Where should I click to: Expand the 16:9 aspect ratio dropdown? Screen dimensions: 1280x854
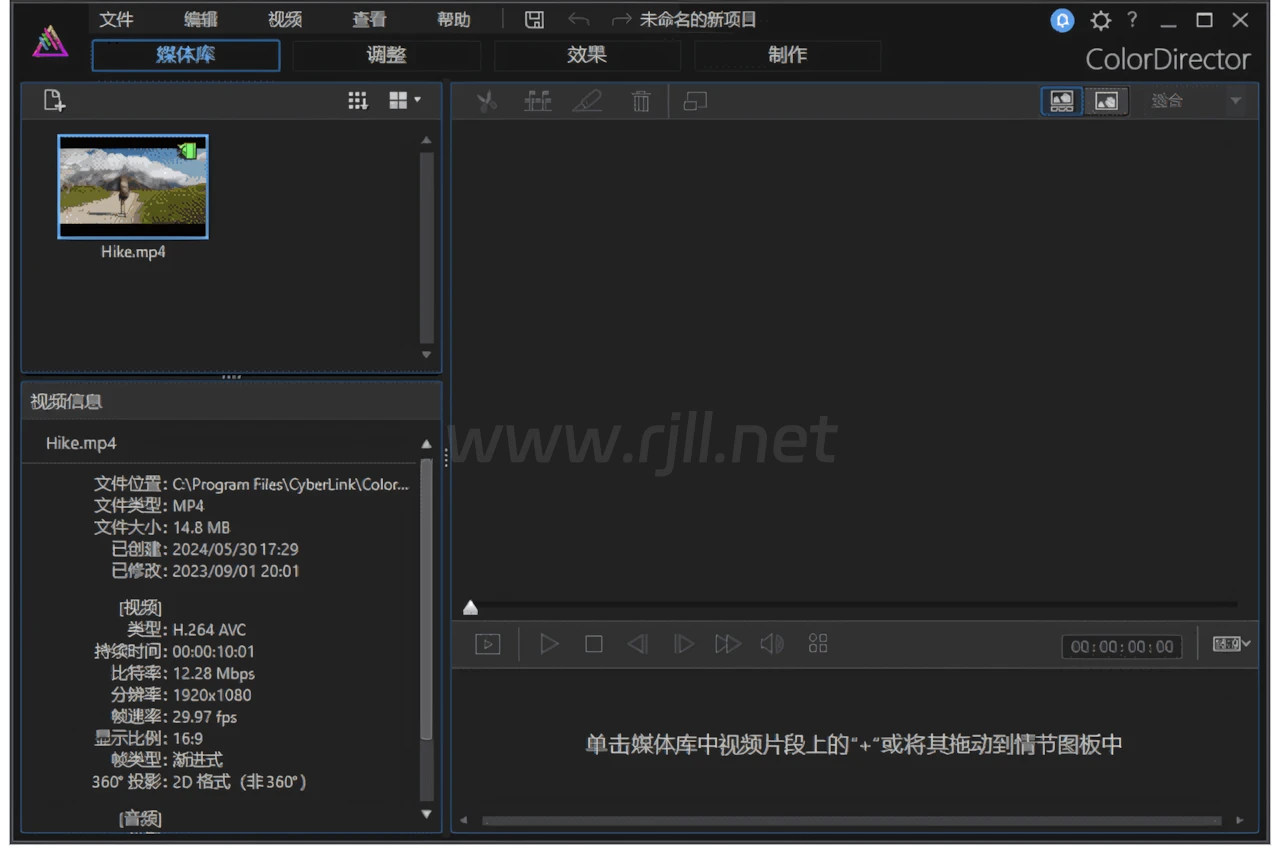1232,645
